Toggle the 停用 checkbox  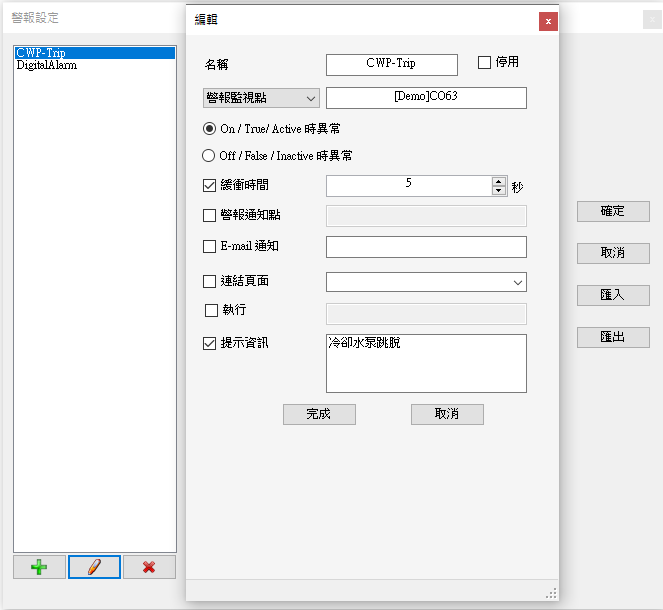pyautogui.click(x=485, y=63)
